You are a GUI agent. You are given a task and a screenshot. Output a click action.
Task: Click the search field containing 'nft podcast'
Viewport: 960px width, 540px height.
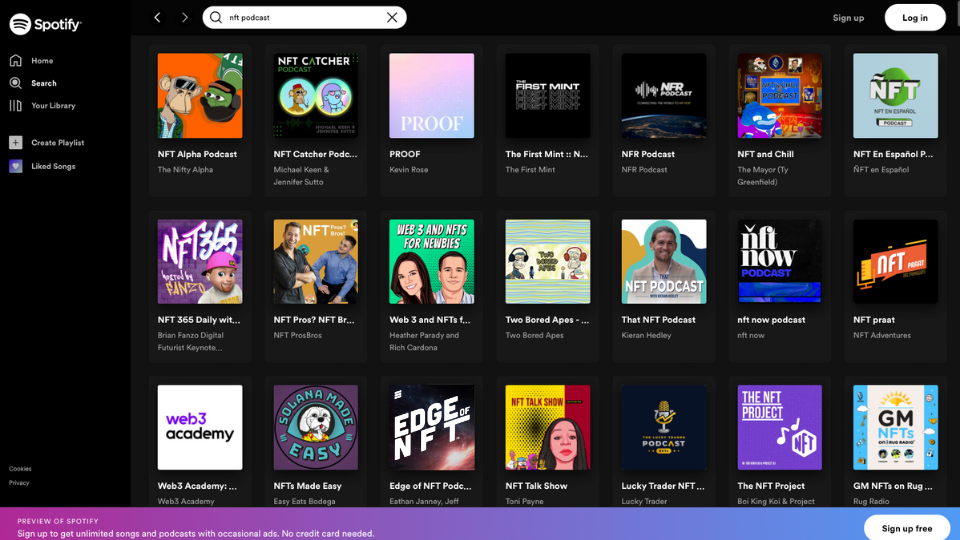pyautogui.click(x=304, y=17)
